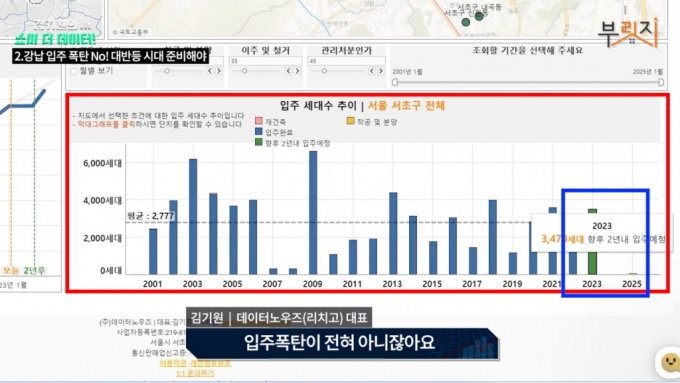This screenshot has height=383, width=680.
Task: Click the pink 재건축 legend swatch
Action: pyautogui.click(x=258, y=121)
